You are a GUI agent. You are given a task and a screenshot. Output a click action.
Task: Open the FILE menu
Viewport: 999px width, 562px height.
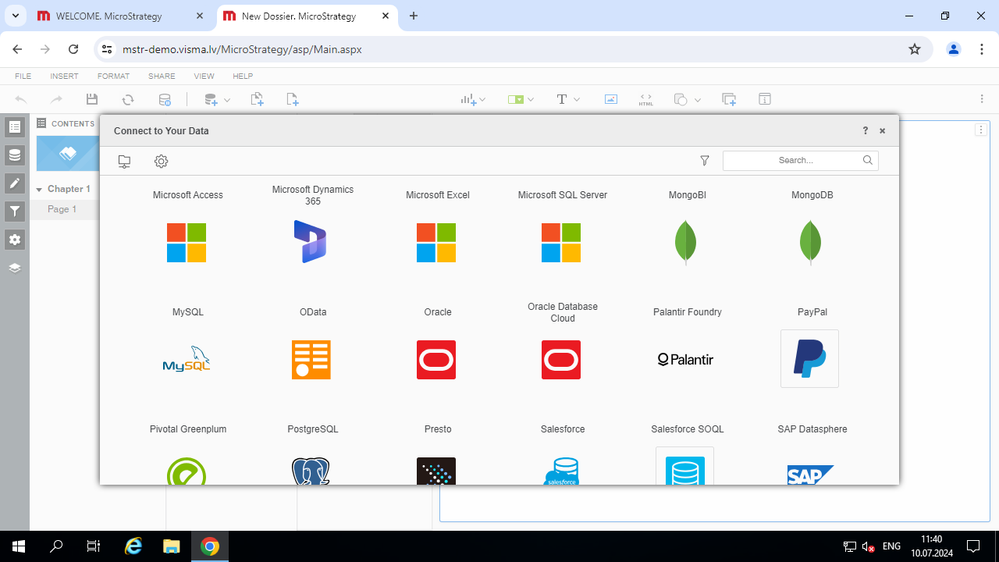pos(23,76)
